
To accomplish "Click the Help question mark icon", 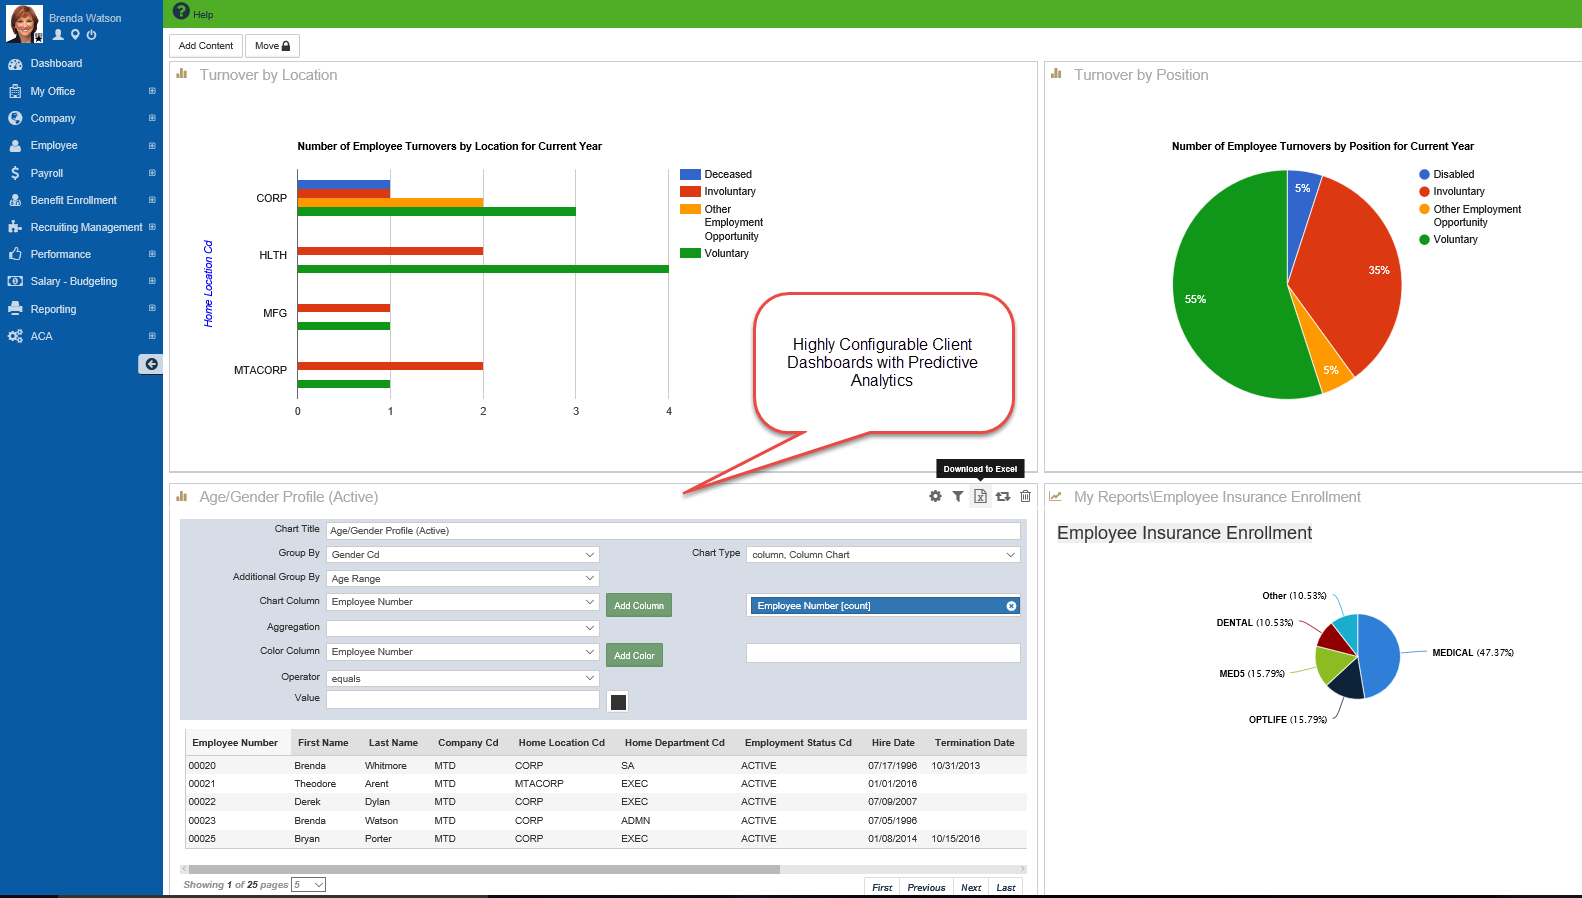I will click(x=181, y=11).
